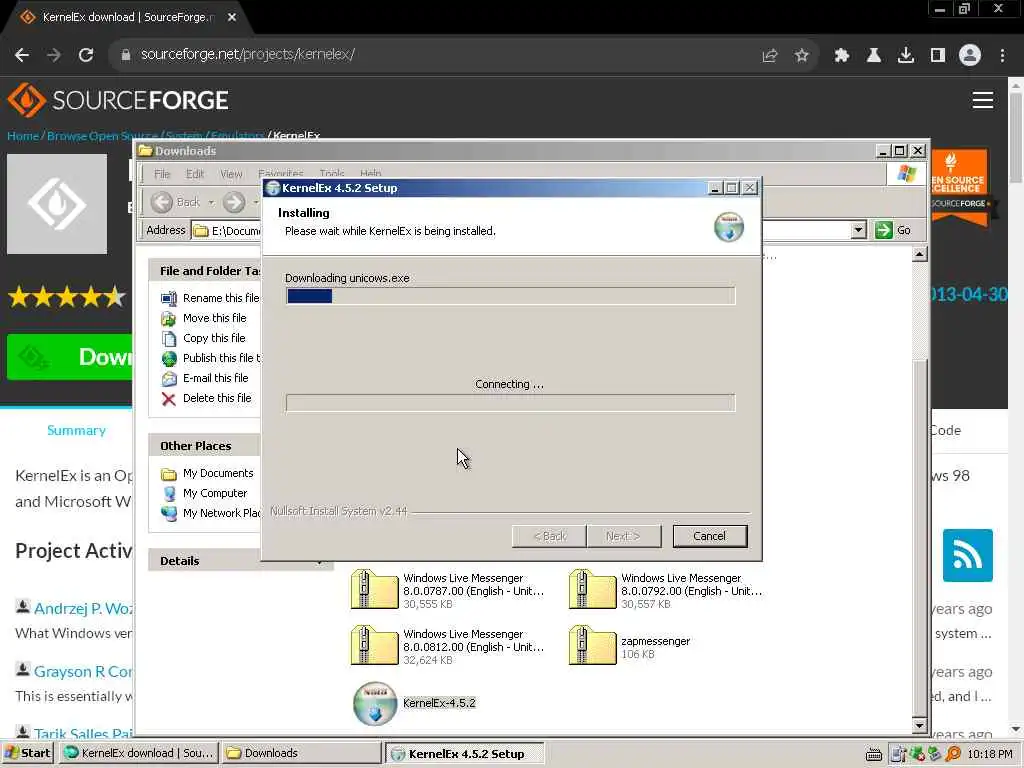This screenshot has width=1024, height=768.
Task: Open Chrome extensions puzzle icon
Action: (x=841, y=56)
